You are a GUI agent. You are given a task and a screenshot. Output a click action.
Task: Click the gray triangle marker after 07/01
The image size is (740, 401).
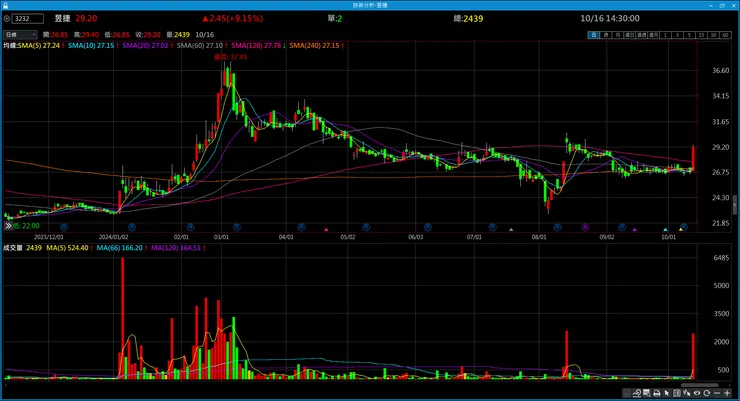[511, 230]
